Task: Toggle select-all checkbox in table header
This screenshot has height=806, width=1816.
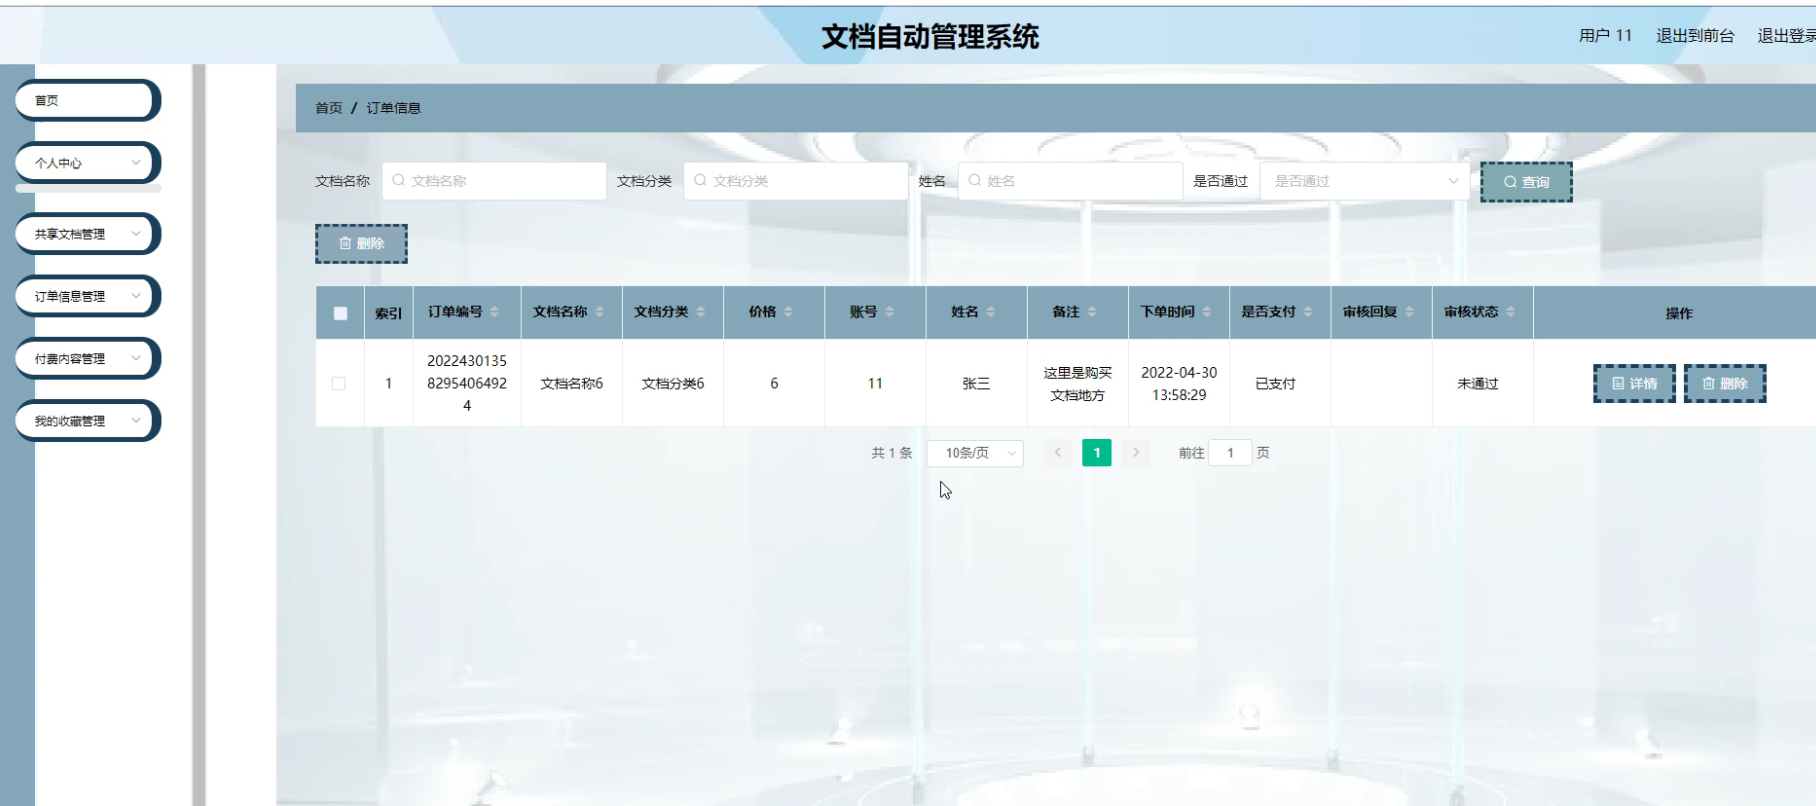Action: [340, 313]
